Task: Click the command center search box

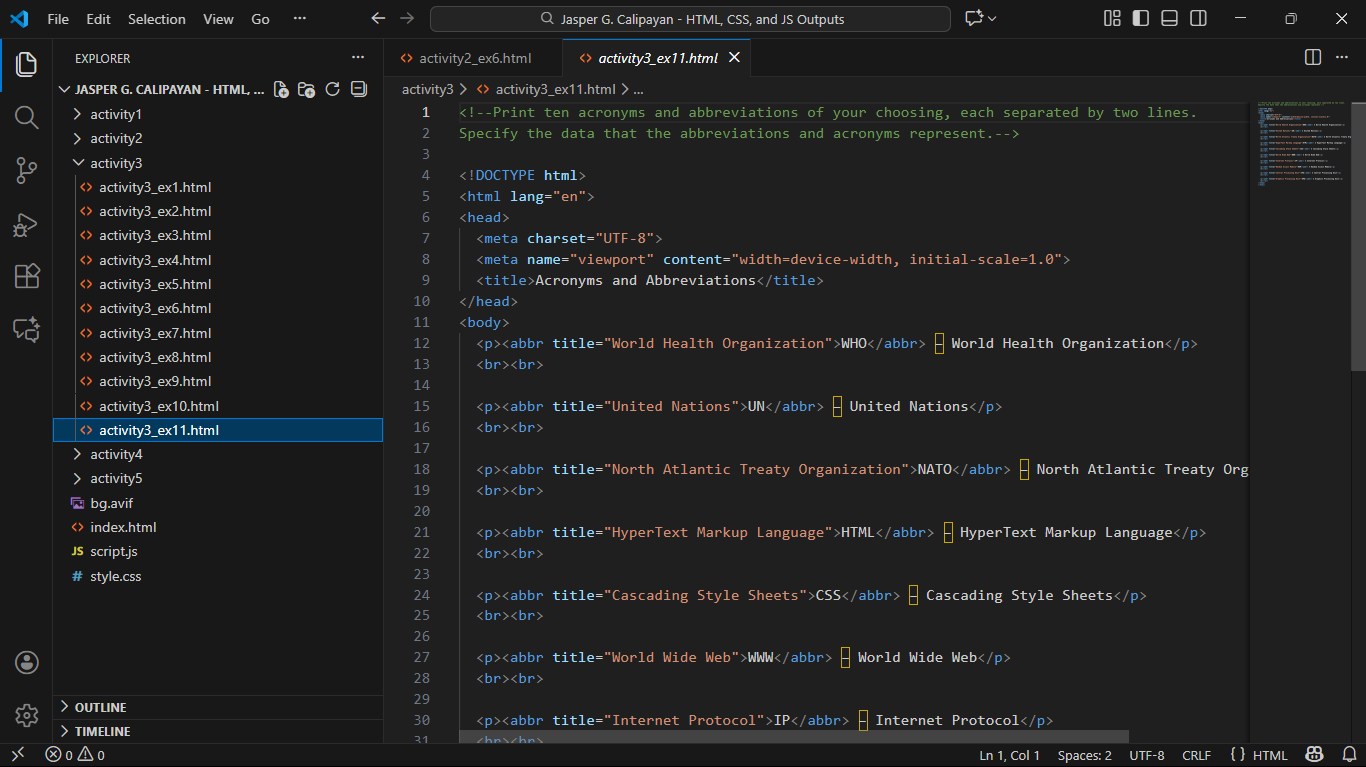Action: click(690, 19)
